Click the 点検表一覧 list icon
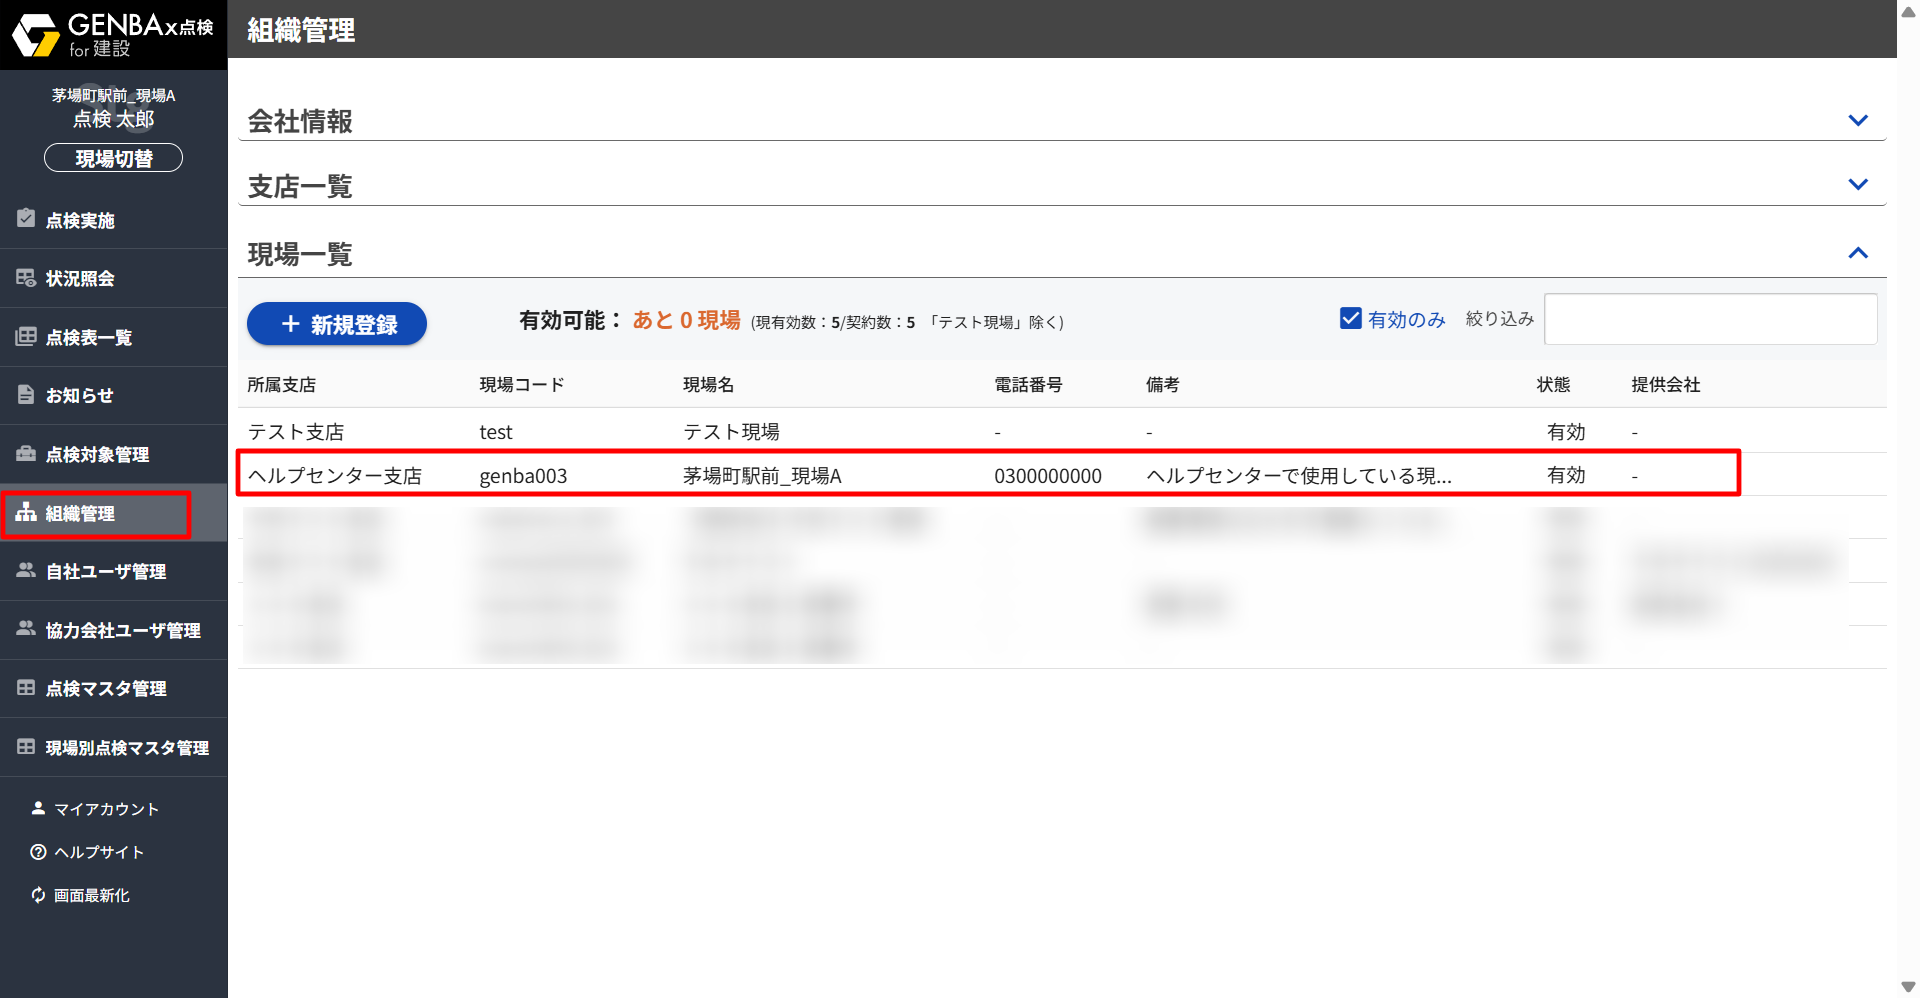This screenshot has height=998, width=1920. coord(26,337)
